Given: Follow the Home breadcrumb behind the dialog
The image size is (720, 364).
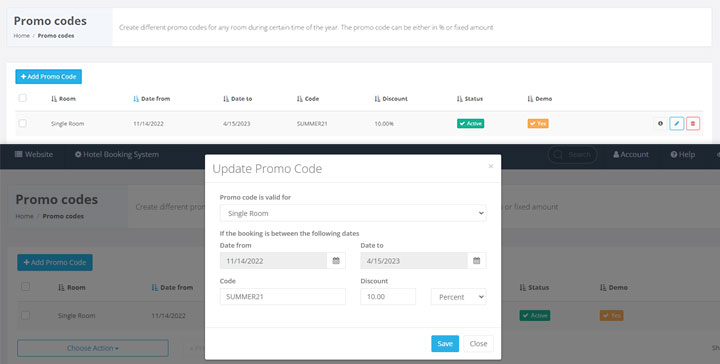Looking at the screenshot, I should pos(24,216).
